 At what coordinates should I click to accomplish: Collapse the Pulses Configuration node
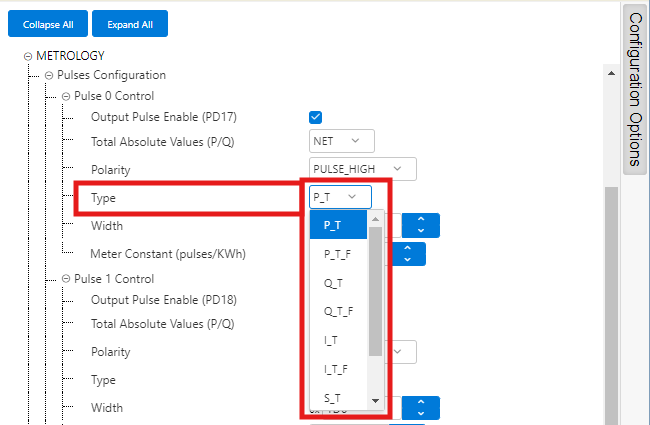coord(48,75)
